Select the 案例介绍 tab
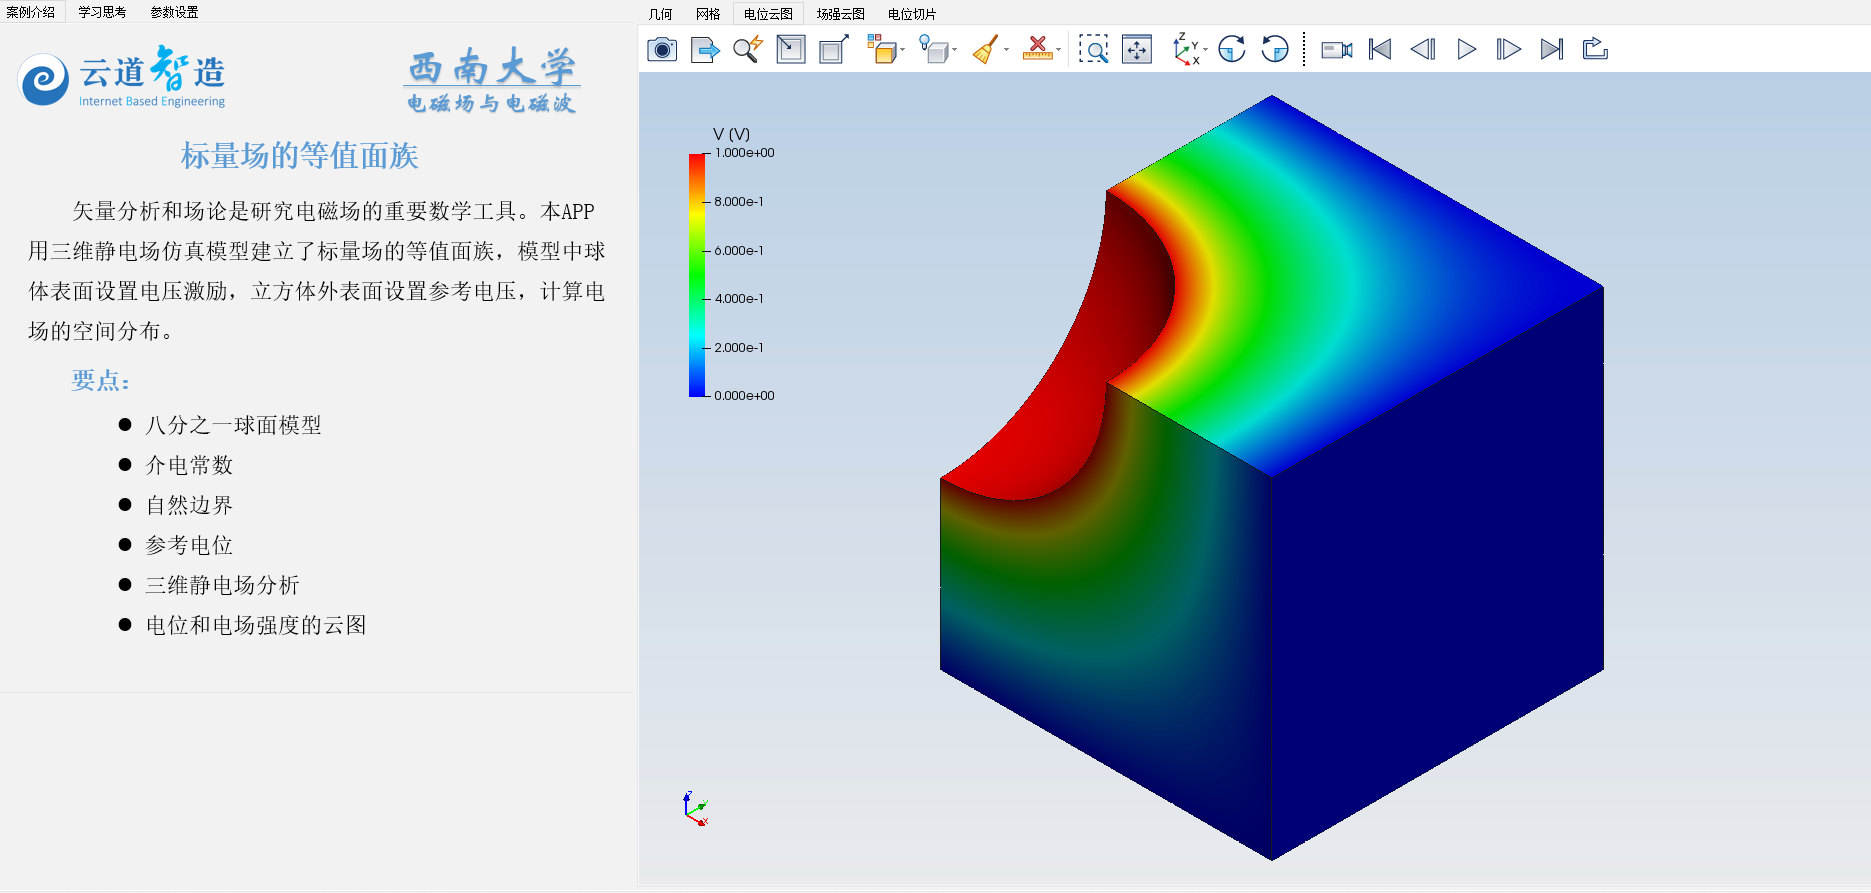The image size is (1871, 893). coord(31,12)
